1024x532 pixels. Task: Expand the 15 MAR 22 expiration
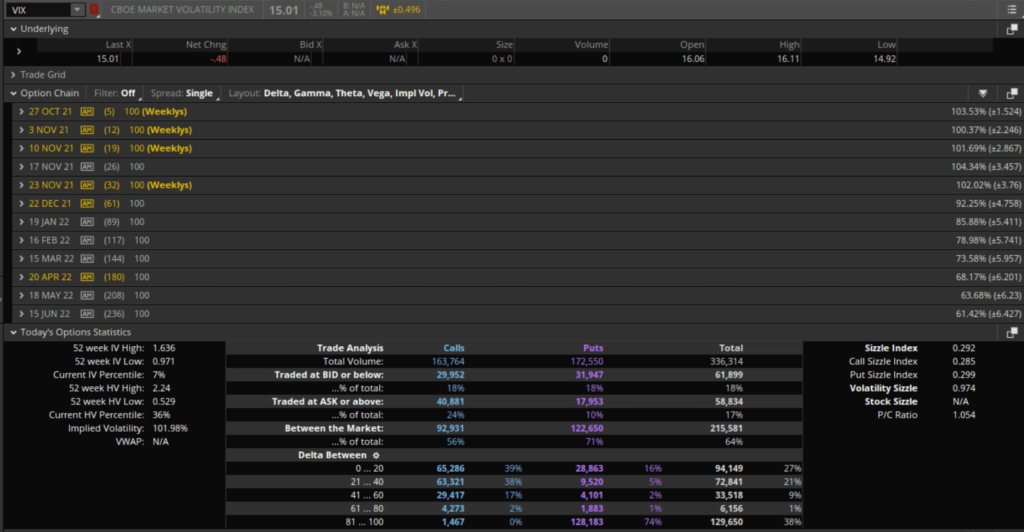22,258
